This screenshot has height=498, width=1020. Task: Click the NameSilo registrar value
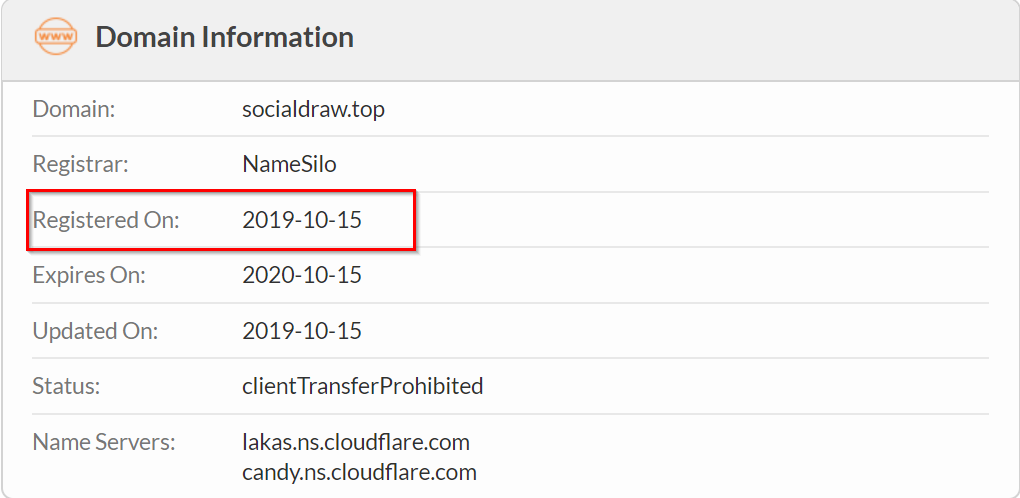pos(289,164)
